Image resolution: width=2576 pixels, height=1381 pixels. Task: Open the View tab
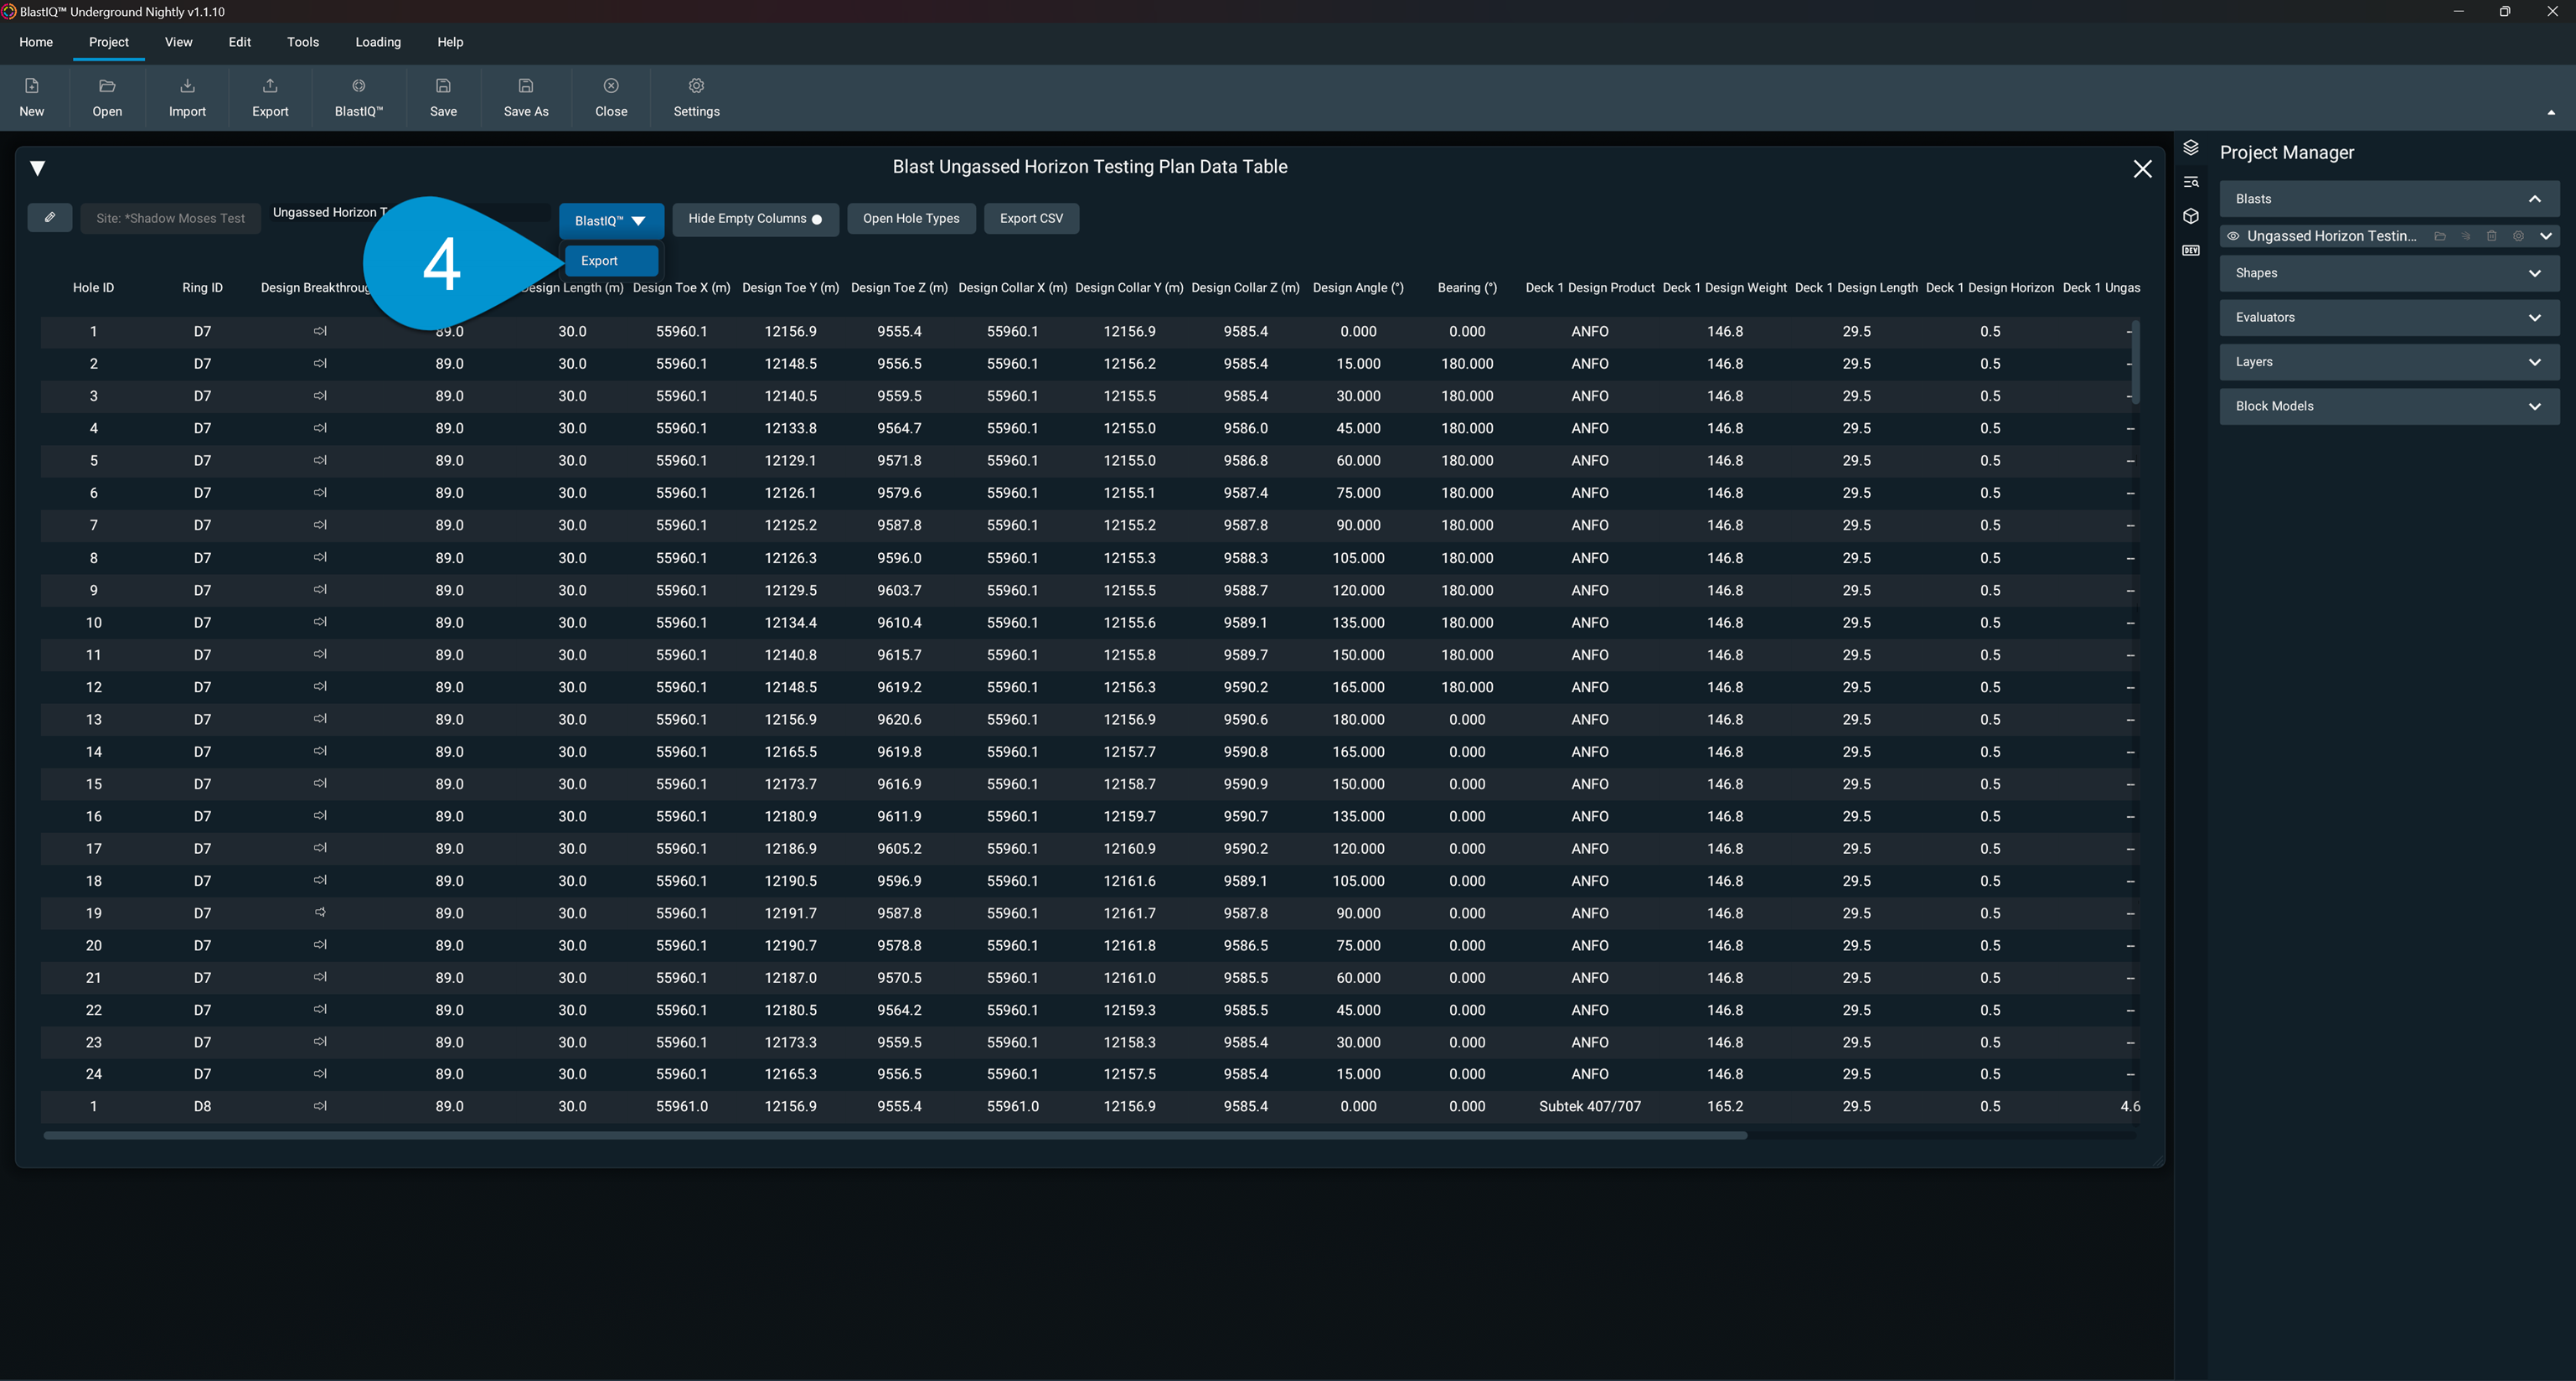click(x=179, y=42)
